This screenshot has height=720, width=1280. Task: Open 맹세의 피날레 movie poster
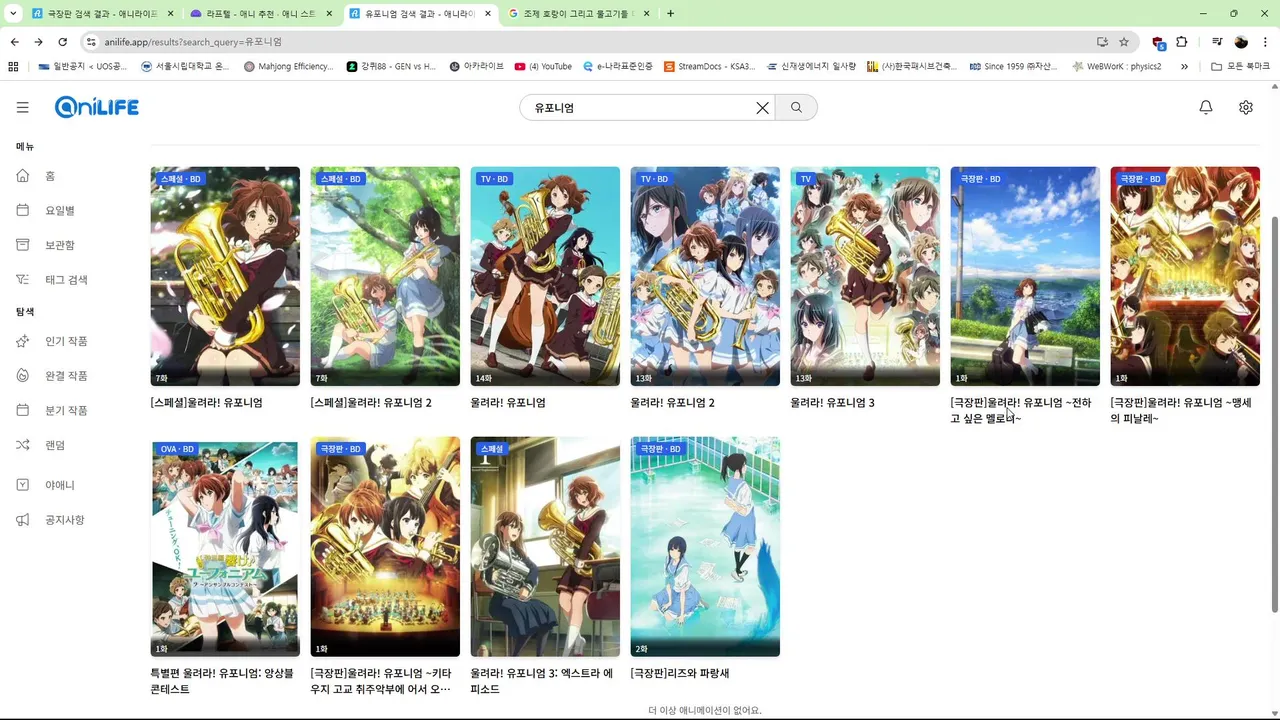1185,276
